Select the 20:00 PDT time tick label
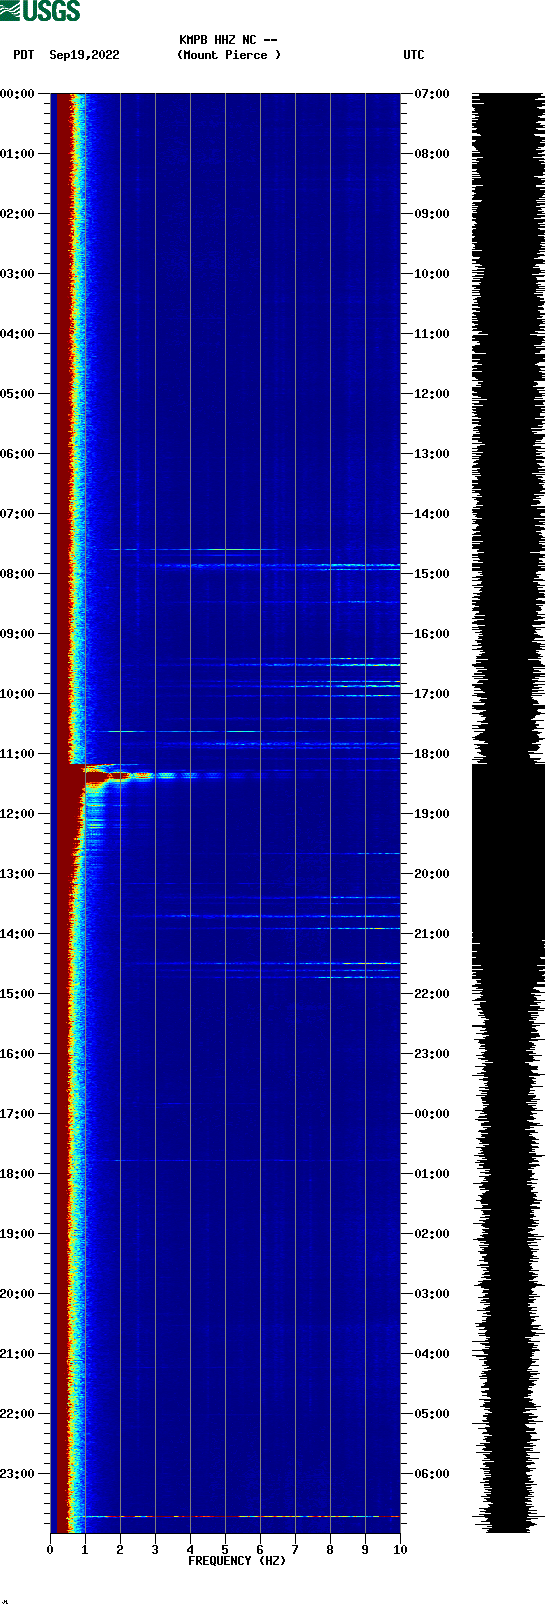The height and width of the screenshot is (1613, 552). [17, 1294]
